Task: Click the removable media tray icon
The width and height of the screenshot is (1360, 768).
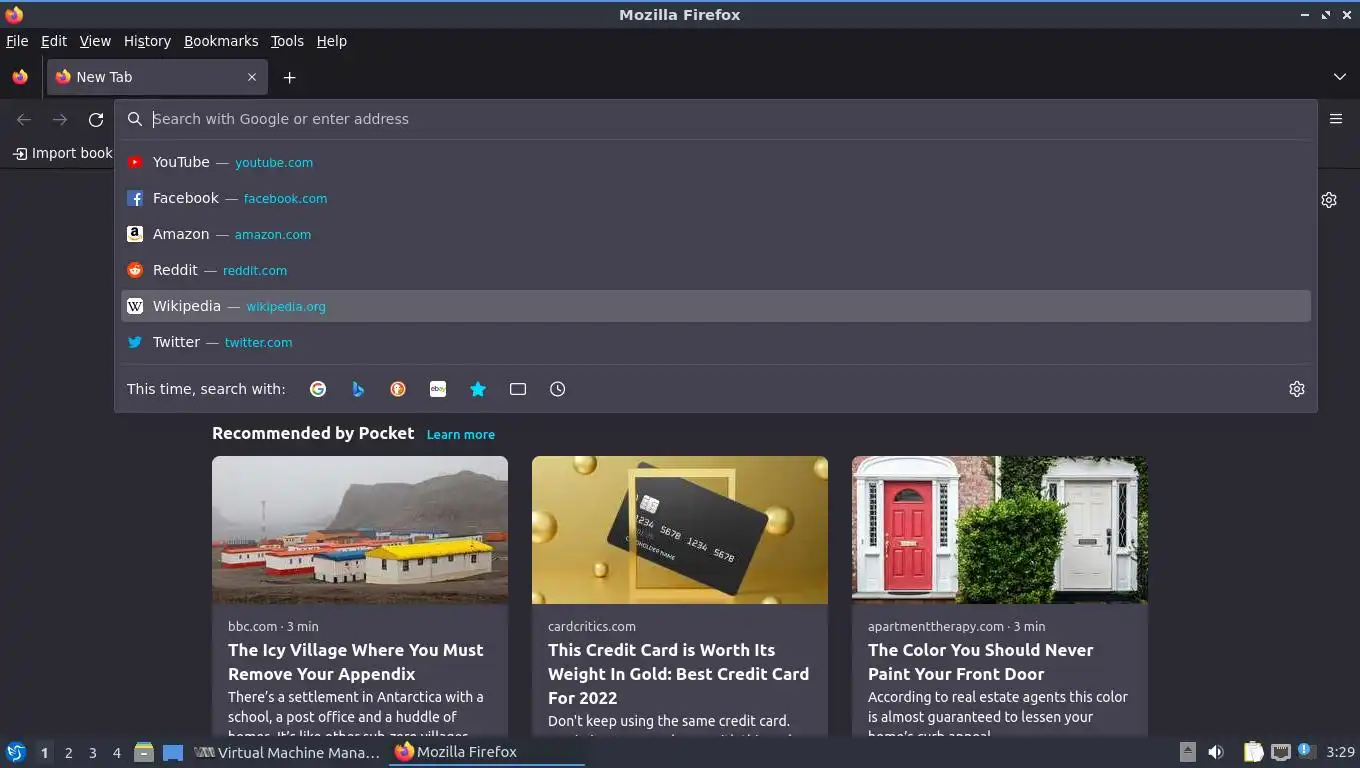Action: [1188, 752]
